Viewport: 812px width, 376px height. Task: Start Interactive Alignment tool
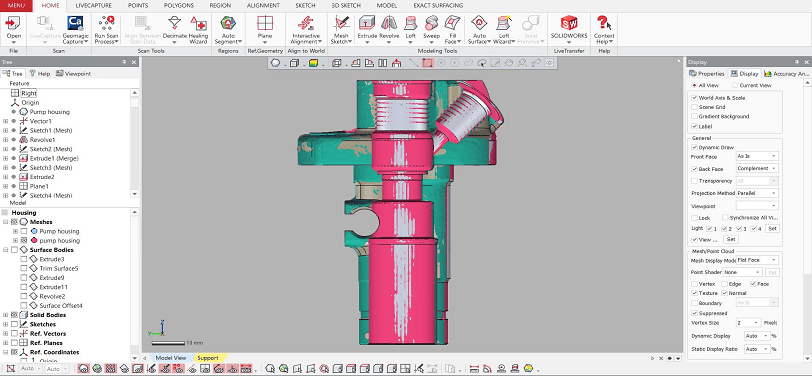point(306,30)
